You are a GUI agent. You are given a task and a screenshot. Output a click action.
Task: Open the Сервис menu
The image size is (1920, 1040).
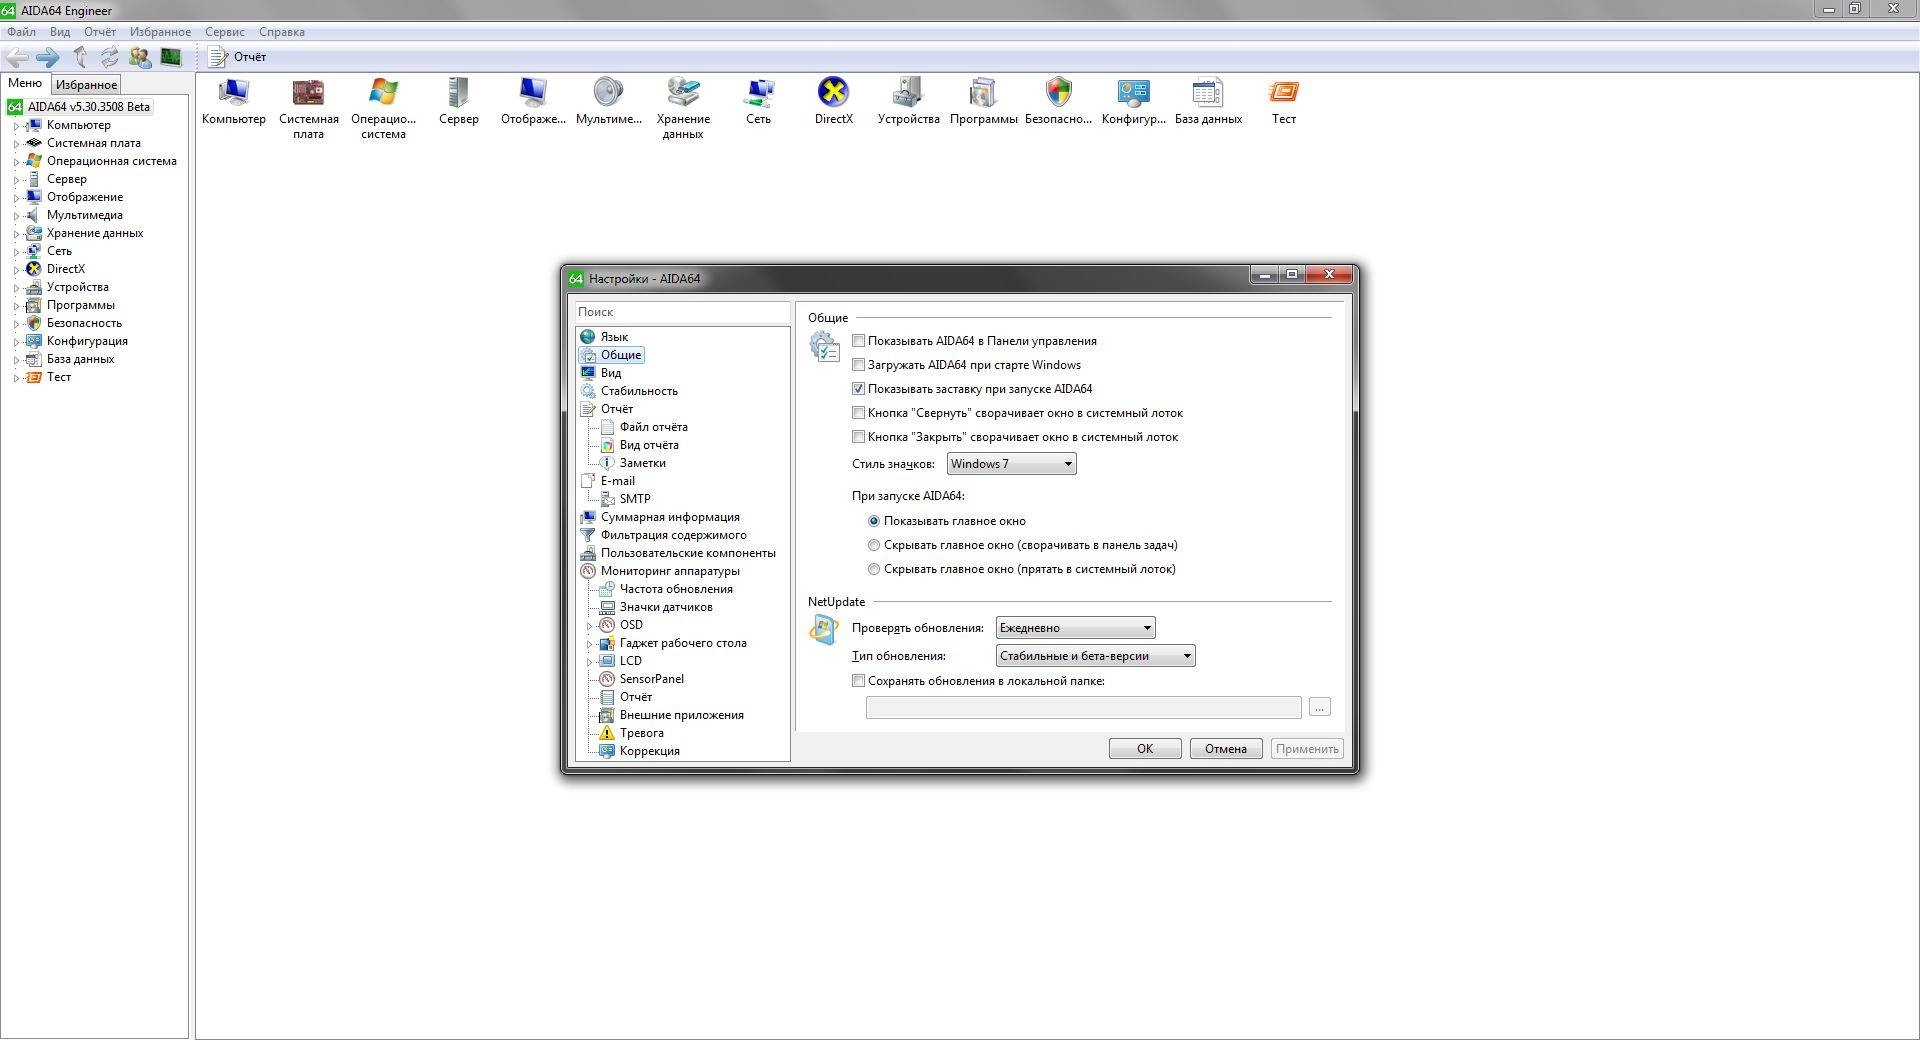225,32
